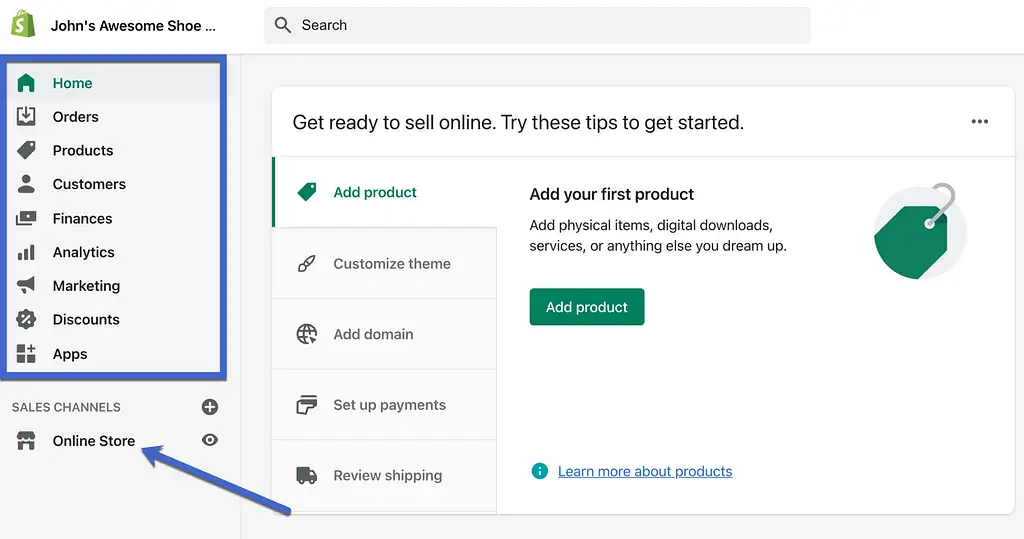Select the Add product setup tab

(385, 192)
